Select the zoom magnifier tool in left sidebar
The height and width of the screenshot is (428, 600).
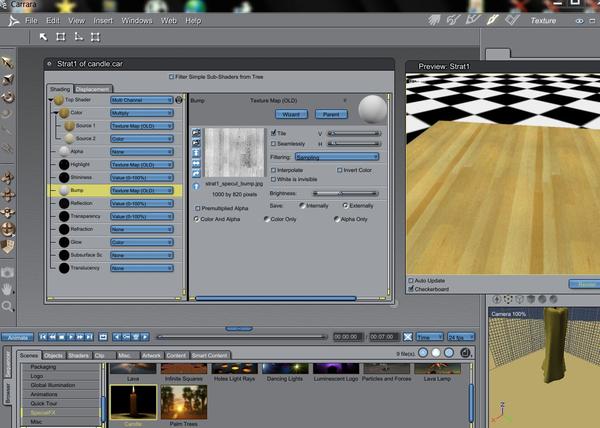(x=7, y=306)
